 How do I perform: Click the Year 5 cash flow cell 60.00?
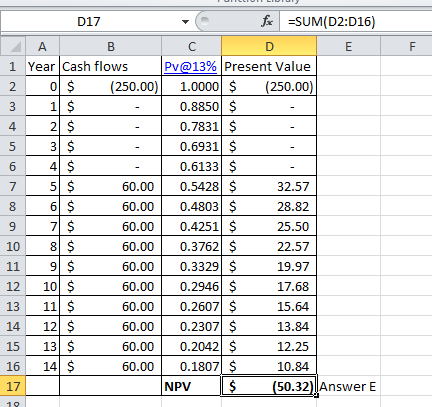pos(111,186)
